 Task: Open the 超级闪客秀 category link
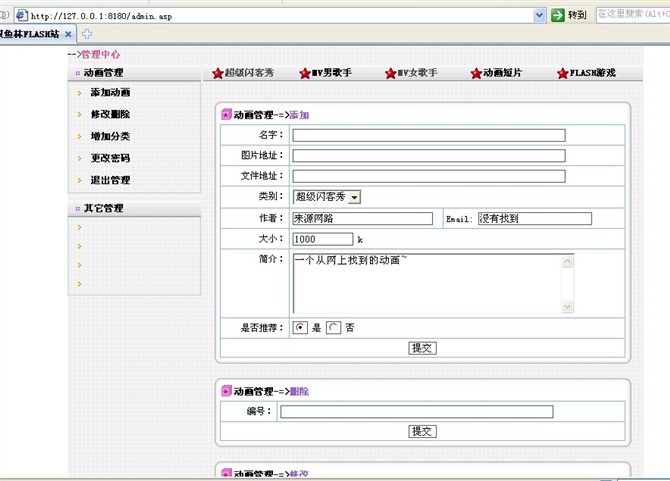[249, 73]
